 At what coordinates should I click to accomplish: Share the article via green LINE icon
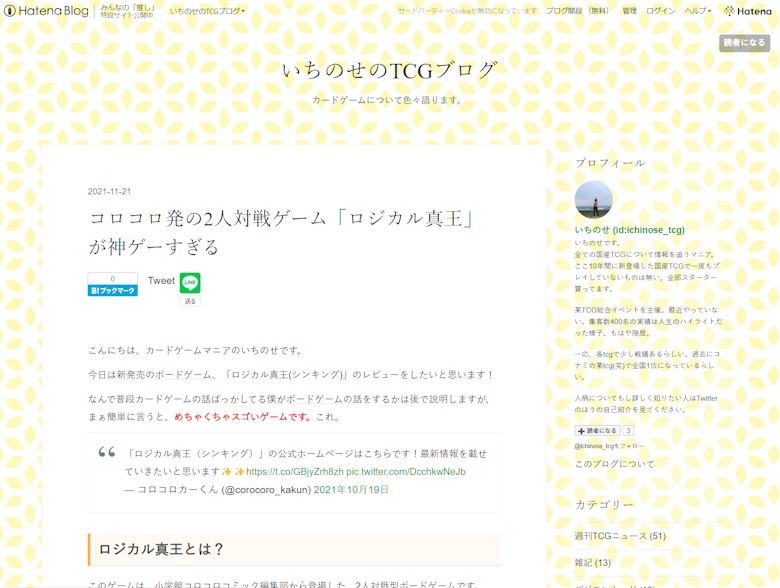190,283
